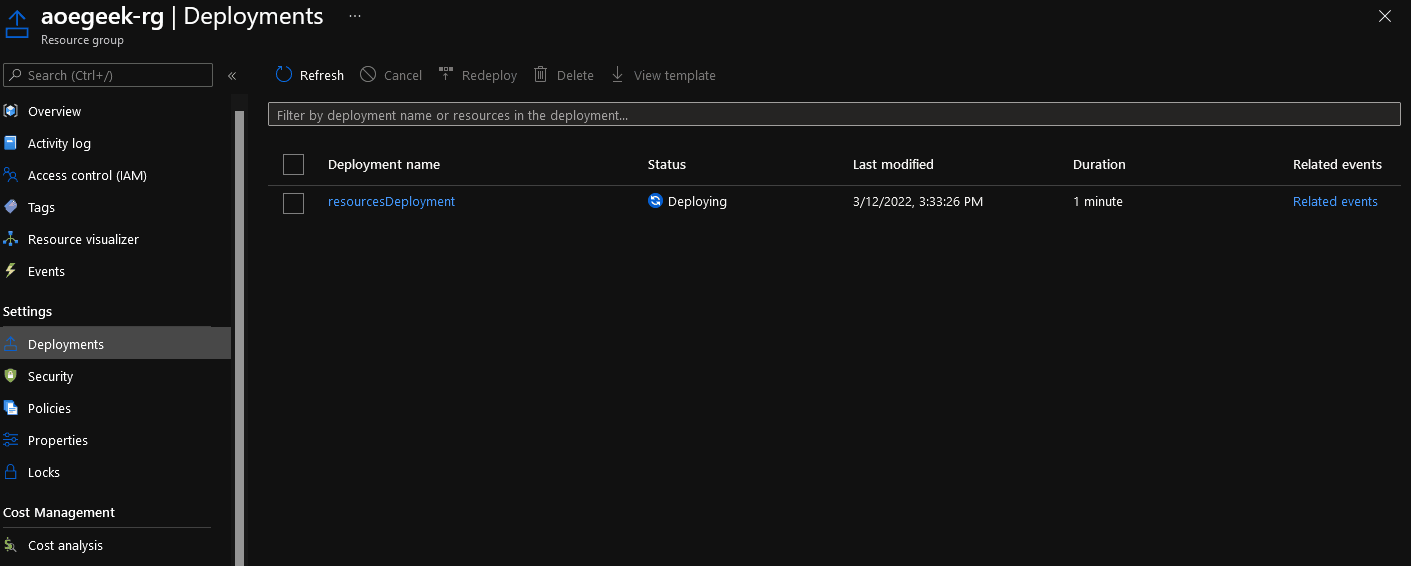The image size is (1411, 566).
Task: Collapse the sidebar with double-chevron
Action: pos(232,76)
